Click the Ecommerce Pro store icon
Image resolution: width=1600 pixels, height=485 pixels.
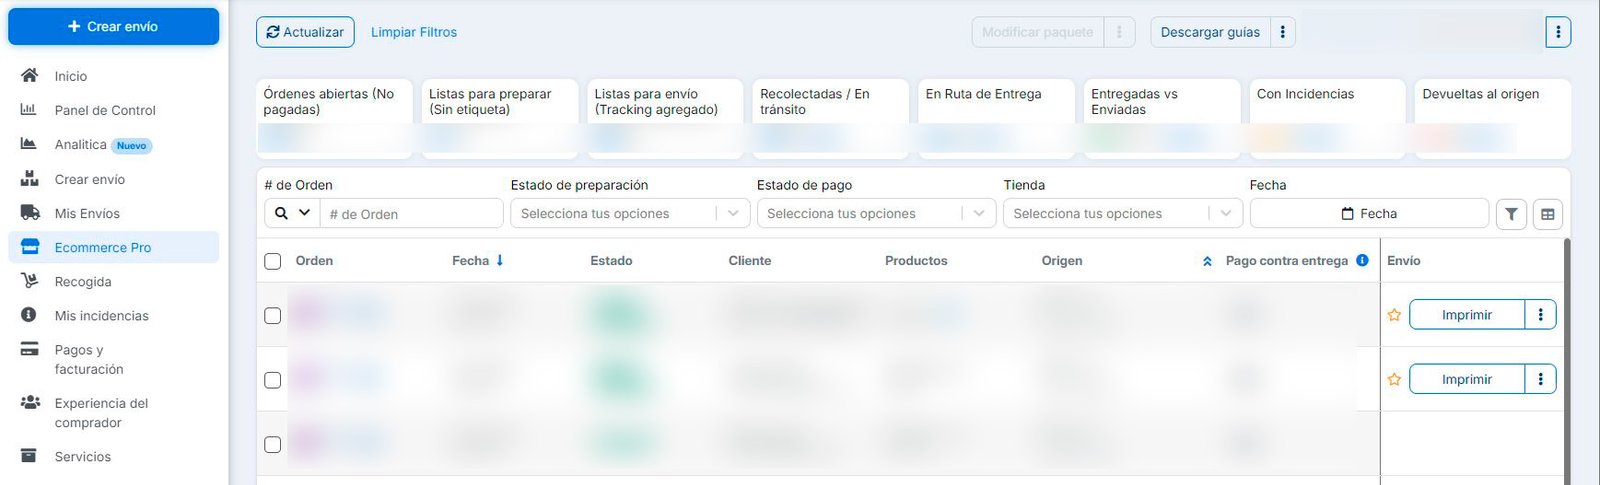point(29,247)
